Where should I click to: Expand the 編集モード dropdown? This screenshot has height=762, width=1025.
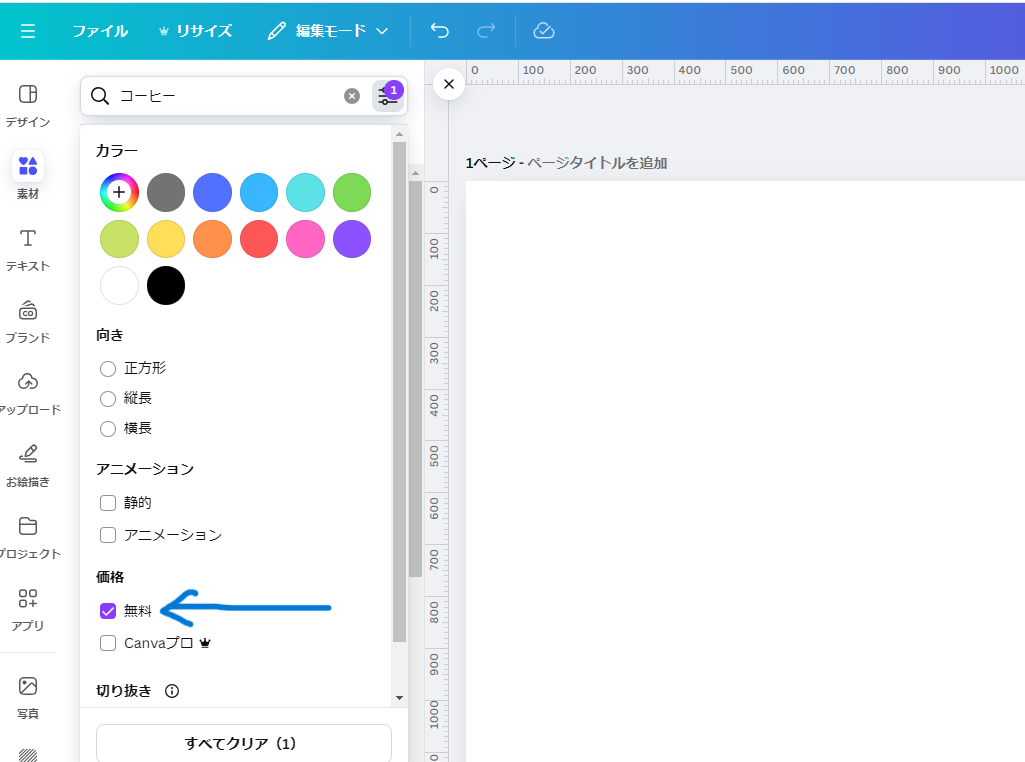point(328,31)
